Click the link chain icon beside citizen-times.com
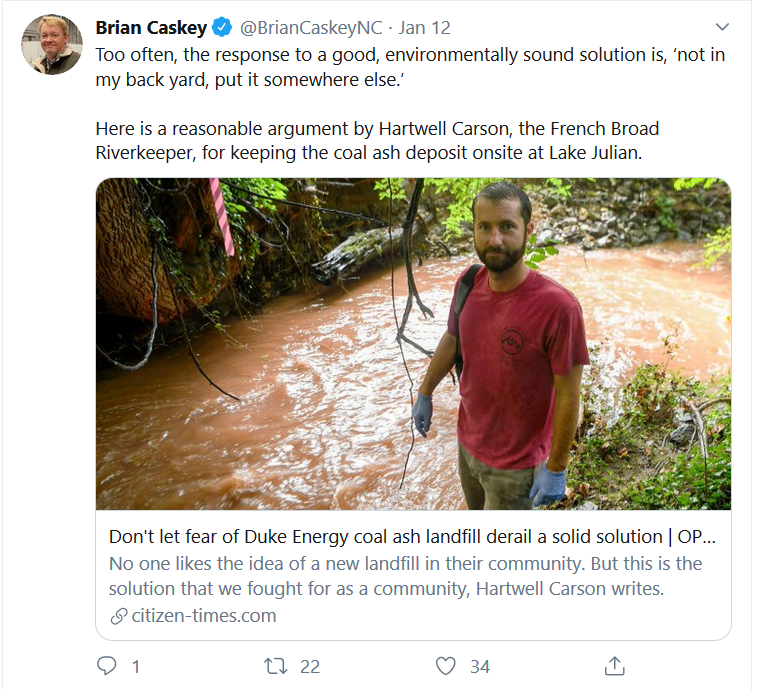This screenshot has width=760, height=690. pyautogui.click(x=118, y=616)
